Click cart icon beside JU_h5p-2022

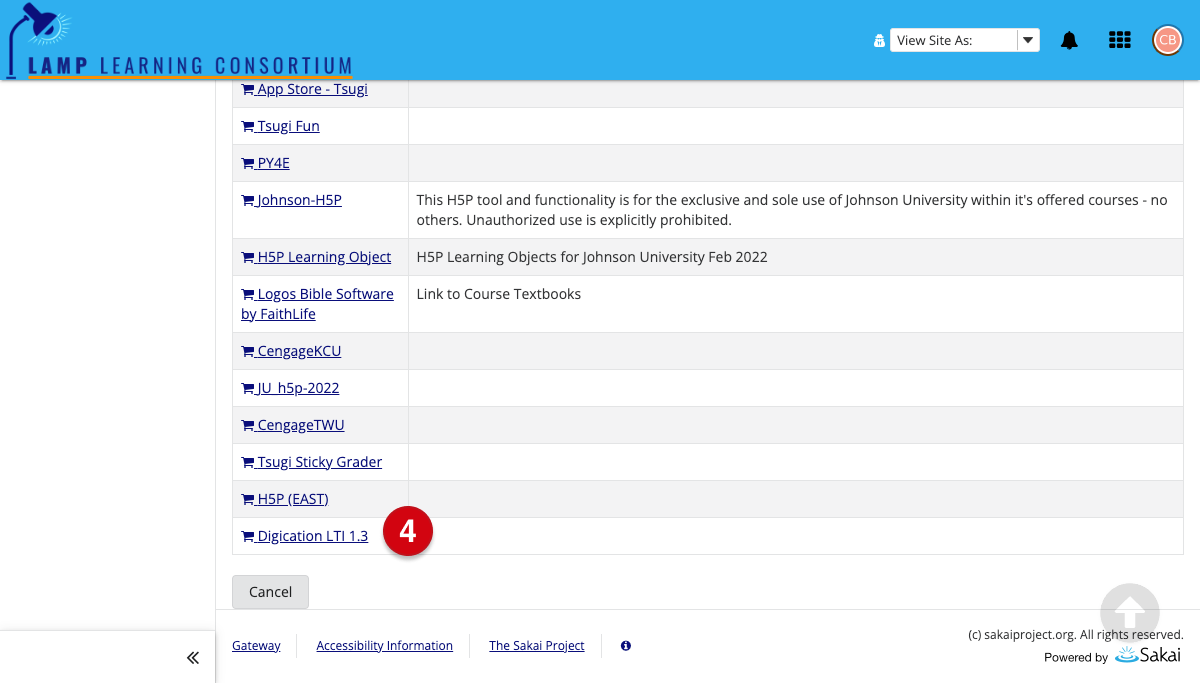coord(247,389)
